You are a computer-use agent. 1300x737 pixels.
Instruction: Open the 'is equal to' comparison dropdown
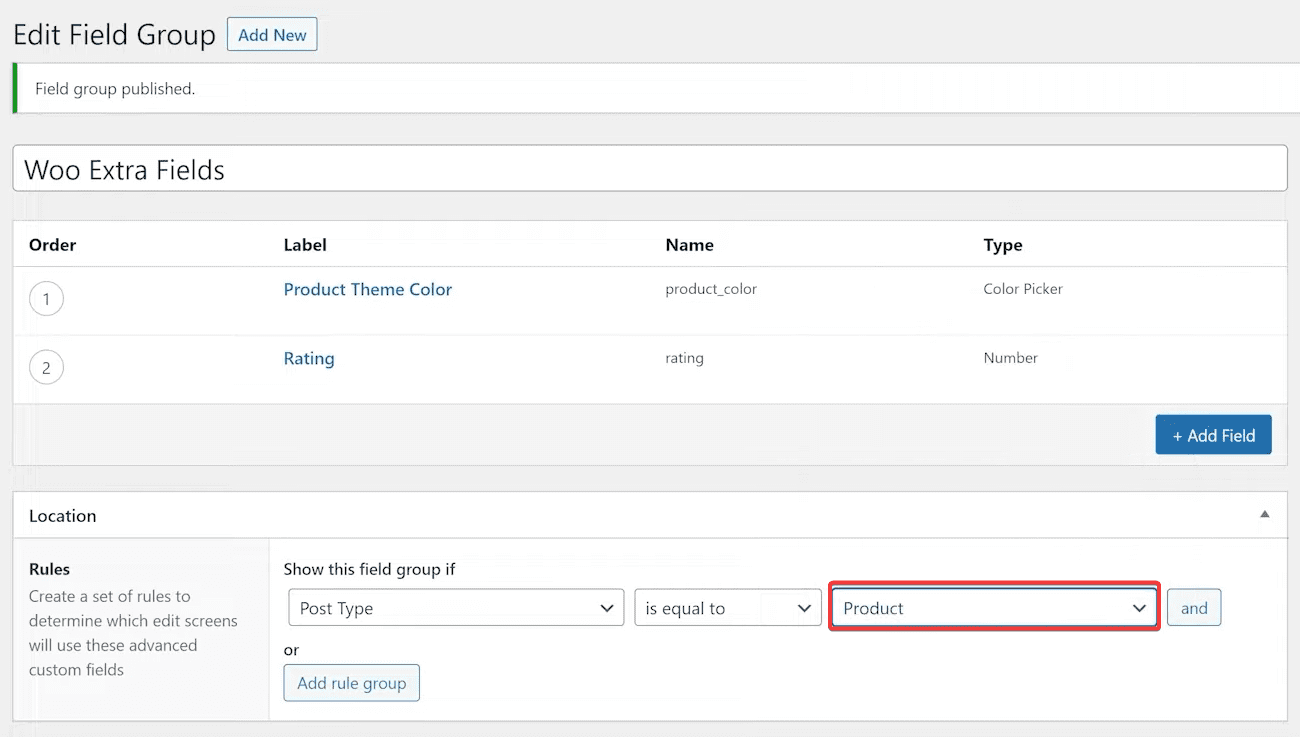point(727,607)
